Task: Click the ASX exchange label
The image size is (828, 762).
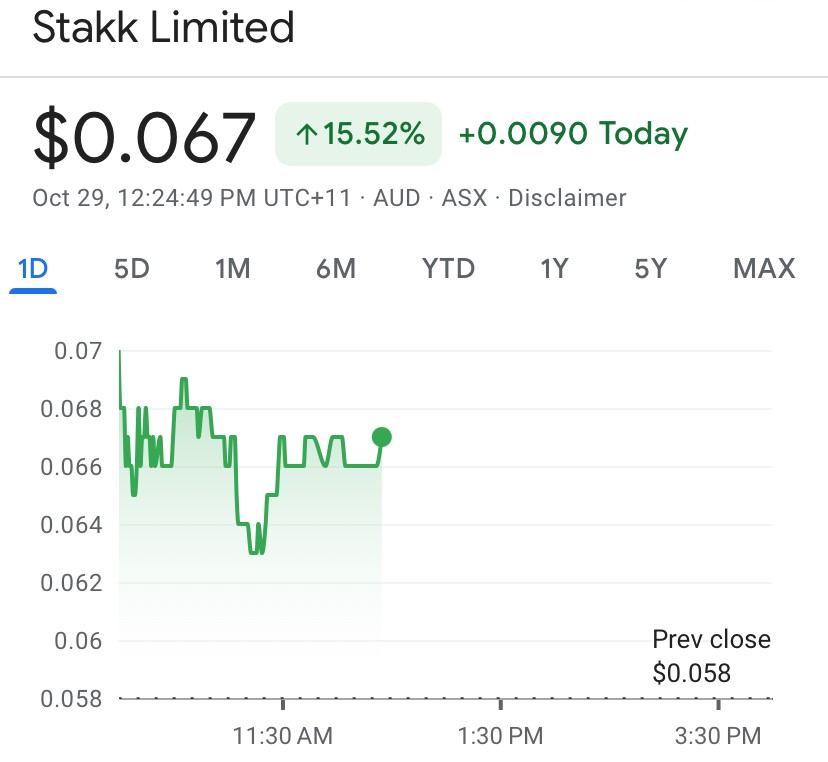Action: (x=464, y=198)
